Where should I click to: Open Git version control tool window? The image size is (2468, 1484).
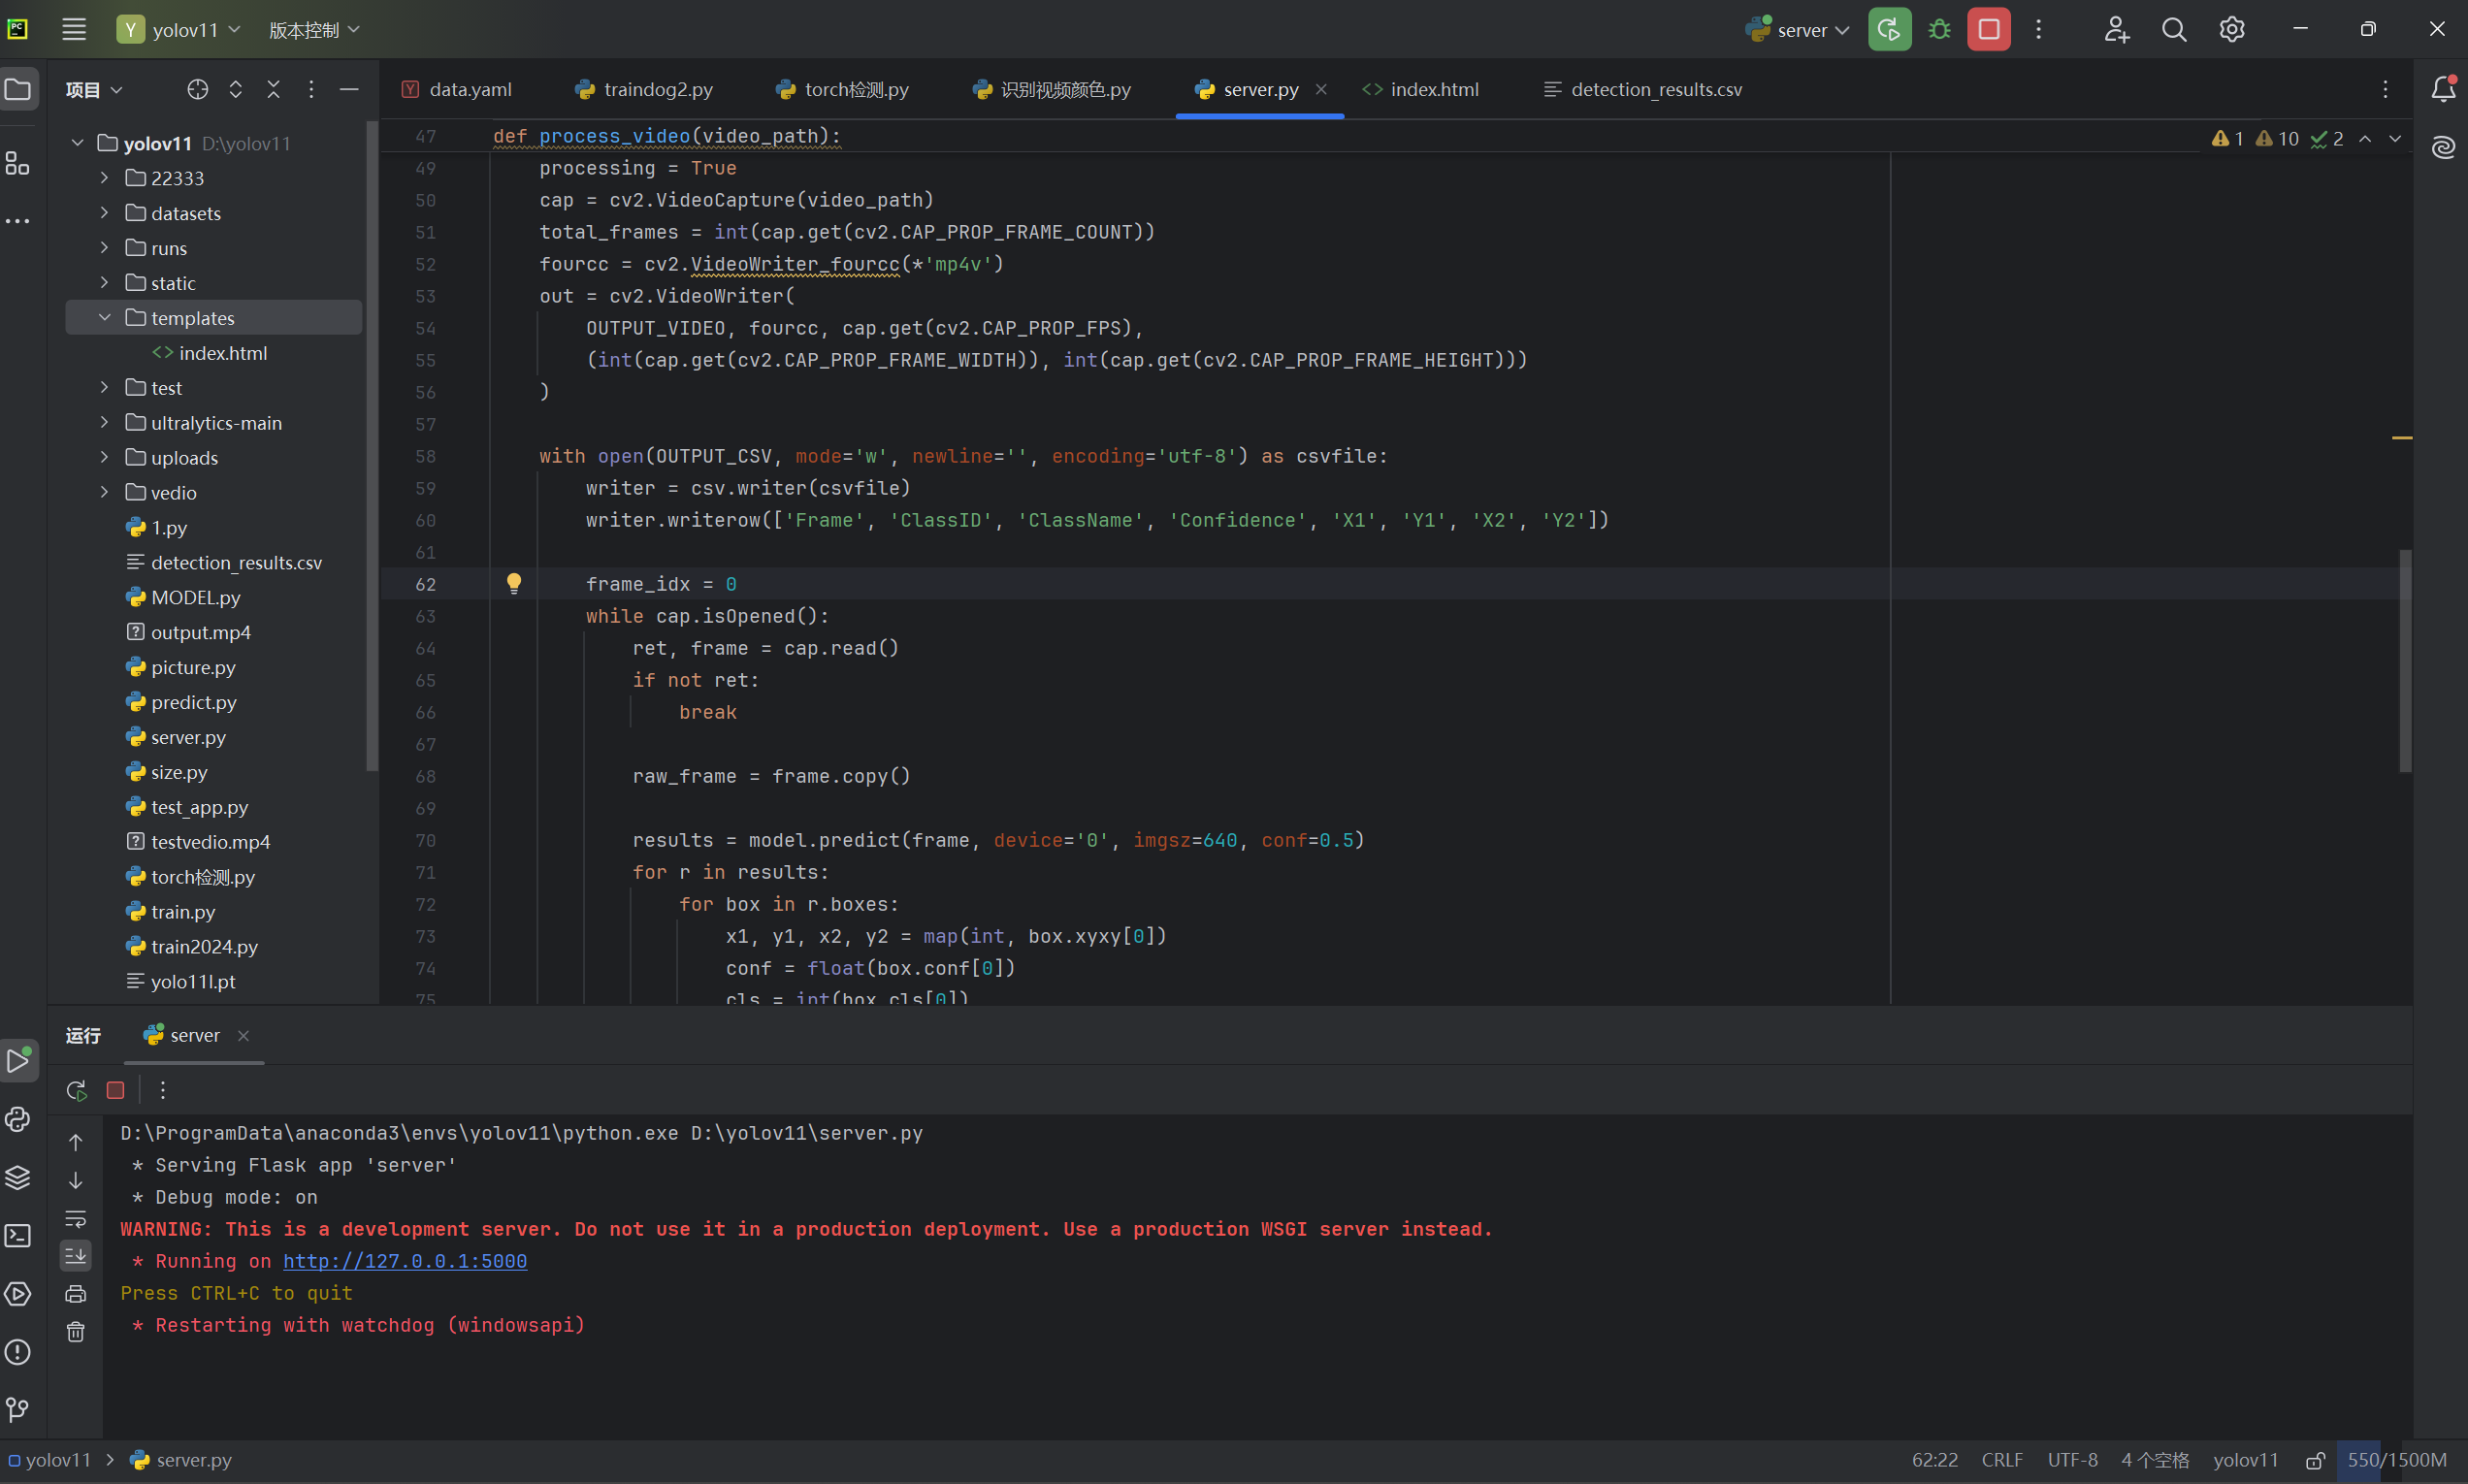[x=18, y=1410]
